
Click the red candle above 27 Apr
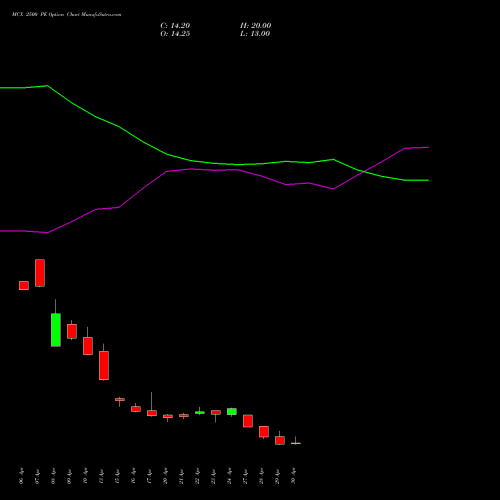[x=248, y=421]
